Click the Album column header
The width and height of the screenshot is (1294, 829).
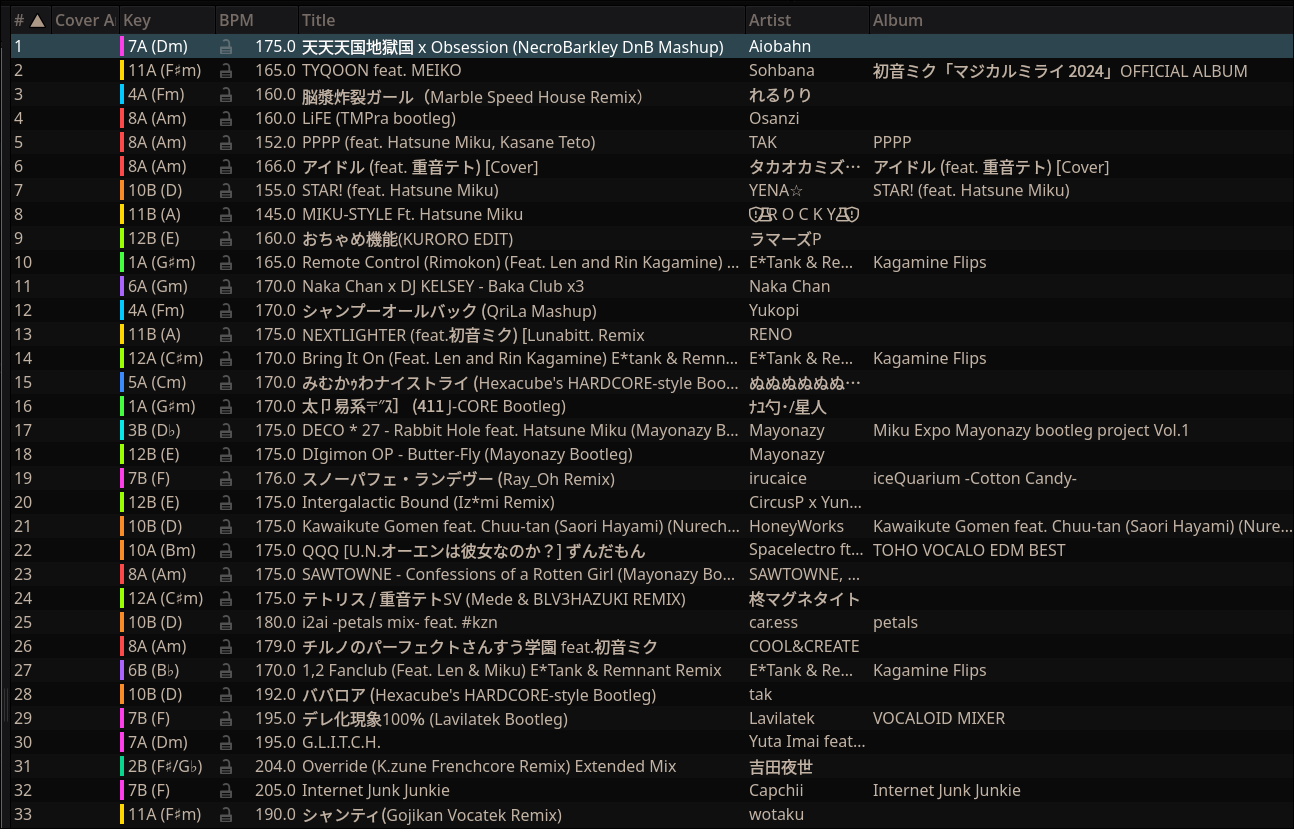(897, 20)
